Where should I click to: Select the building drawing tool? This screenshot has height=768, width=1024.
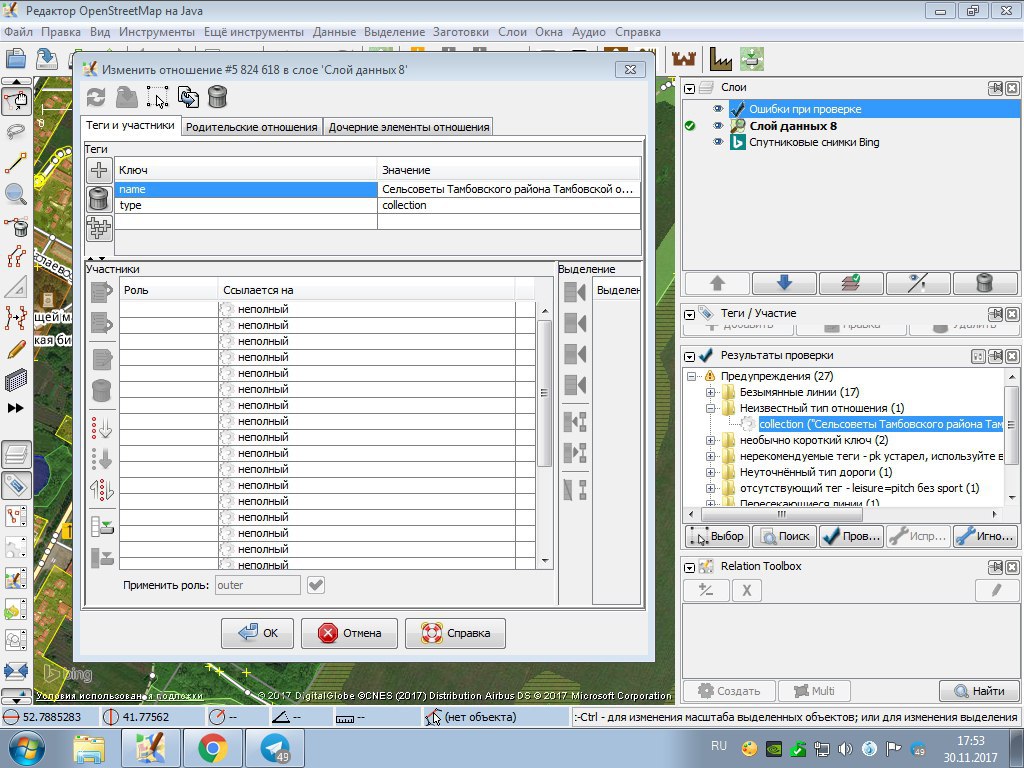click(x=16, y=380)
